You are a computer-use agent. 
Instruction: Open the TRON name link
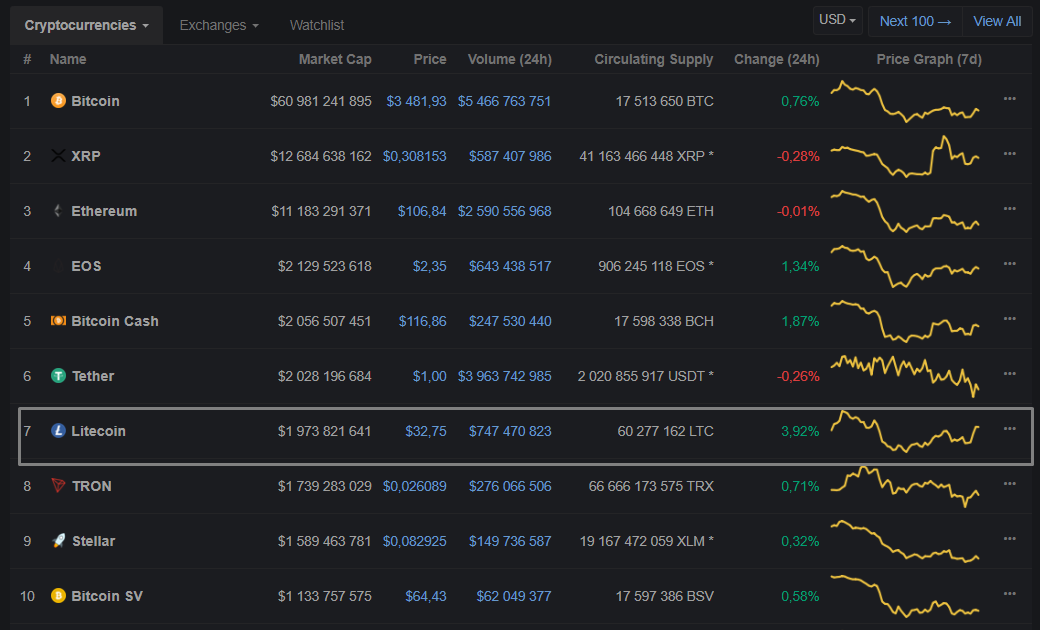coord(92,486)
